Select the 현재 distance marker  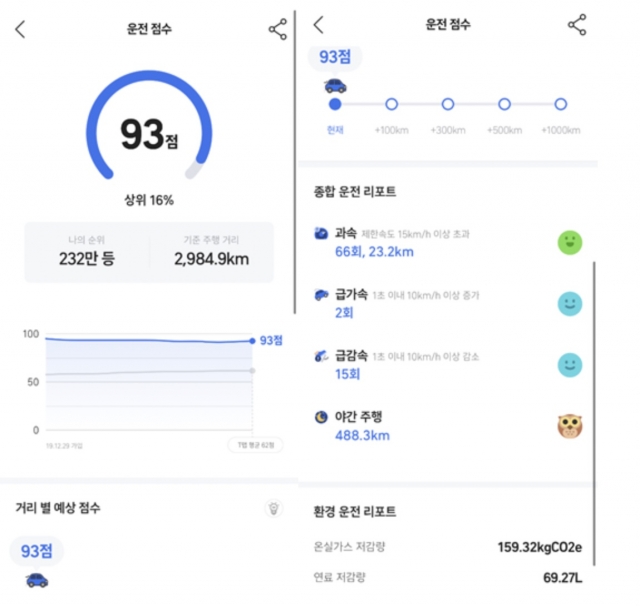tap(335, 104)
